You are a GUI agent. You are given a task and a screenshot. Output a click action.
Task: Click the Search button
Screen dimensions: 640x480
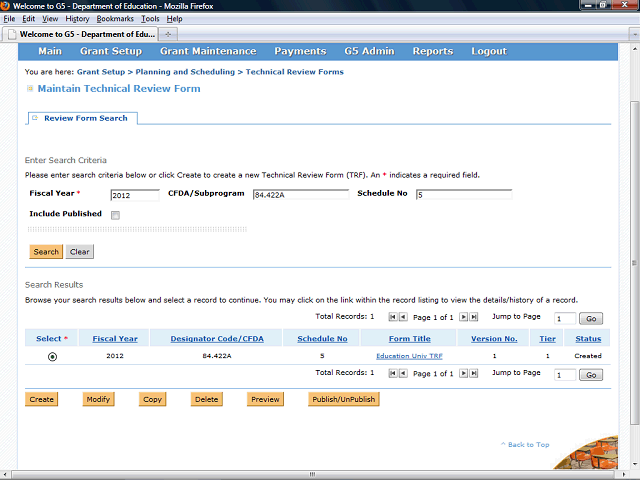46,251
